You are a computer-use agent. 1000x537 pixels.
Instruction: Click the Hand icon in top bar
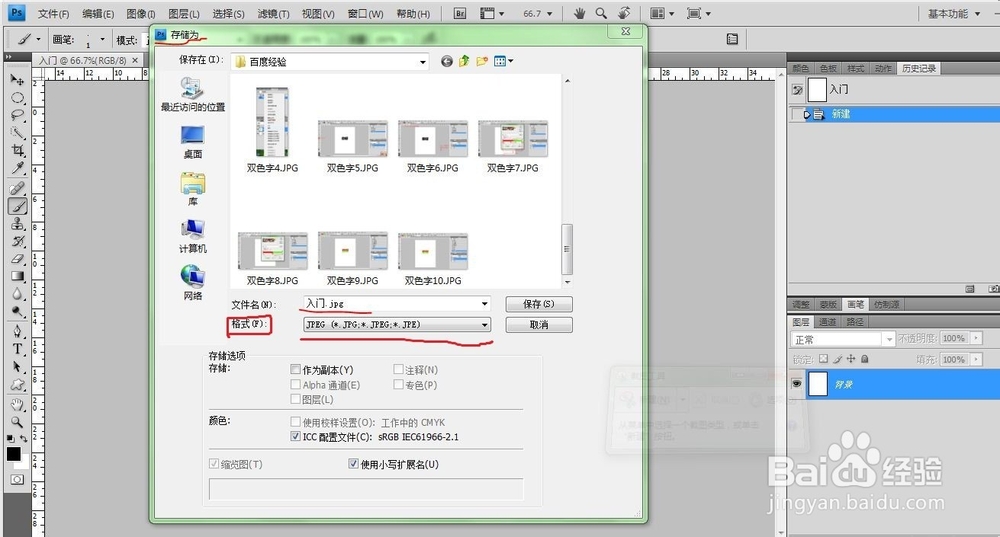(579, 13)
